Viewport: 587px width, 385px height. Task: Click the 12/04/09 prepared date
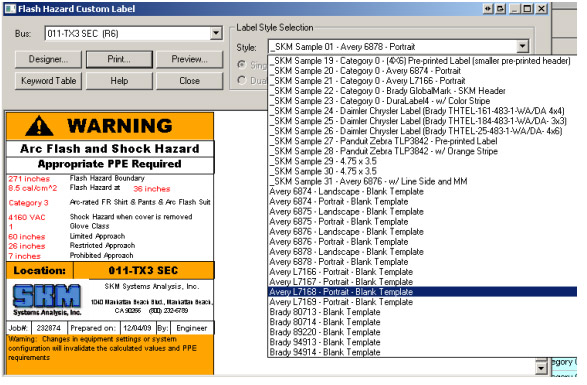pyautogui.click(x=137, y=328)
